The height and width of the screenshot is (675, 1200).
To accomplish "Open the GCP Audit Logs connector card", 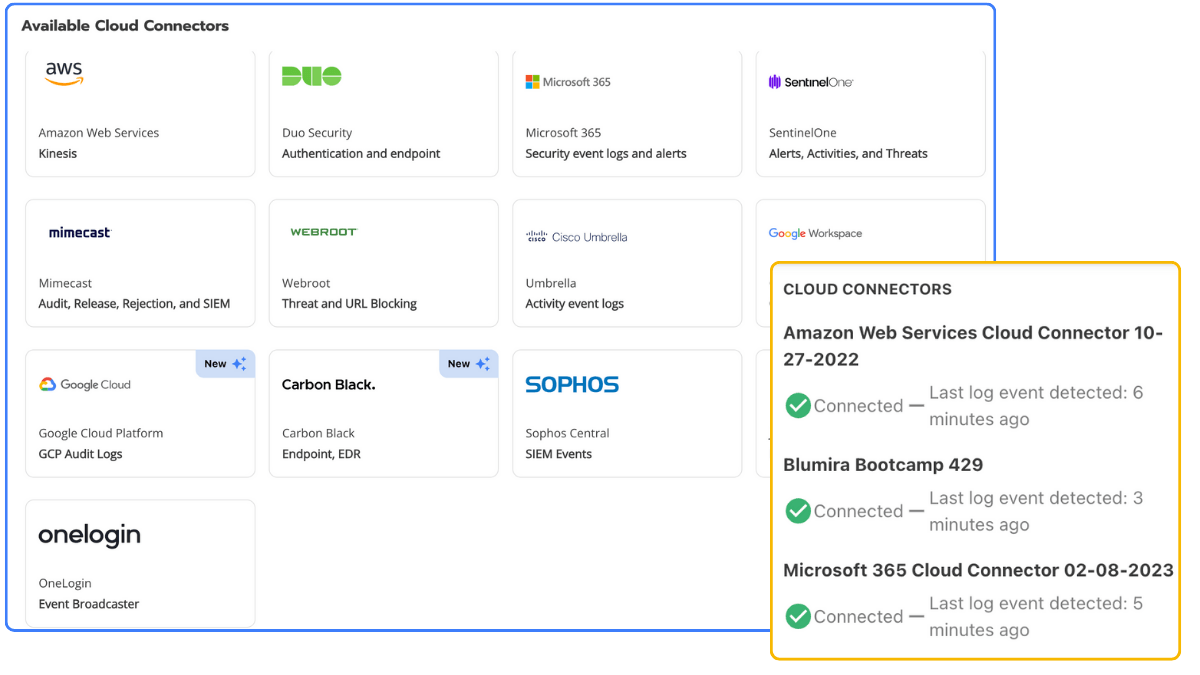I will tap(140, 413).
